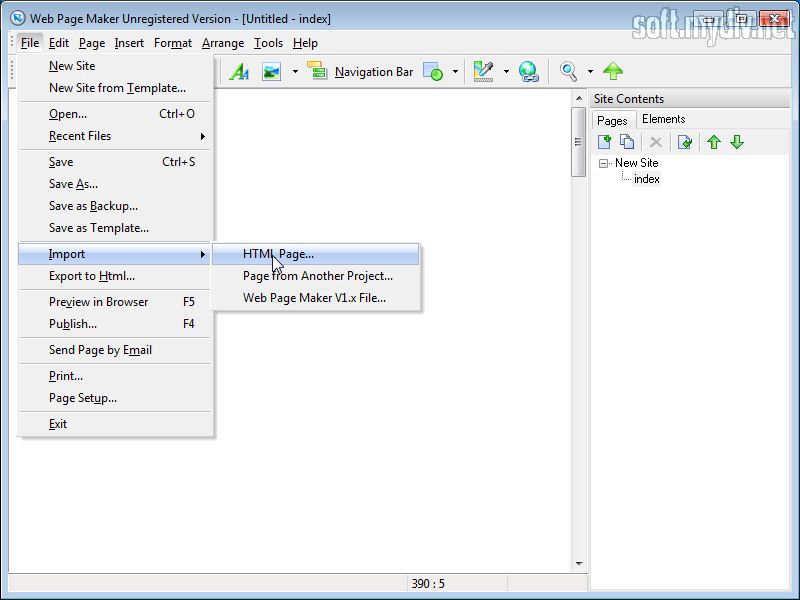Choose Save As... menu entry
The height and width of the screenshot is (600, 800).
[x=115, y=184]
